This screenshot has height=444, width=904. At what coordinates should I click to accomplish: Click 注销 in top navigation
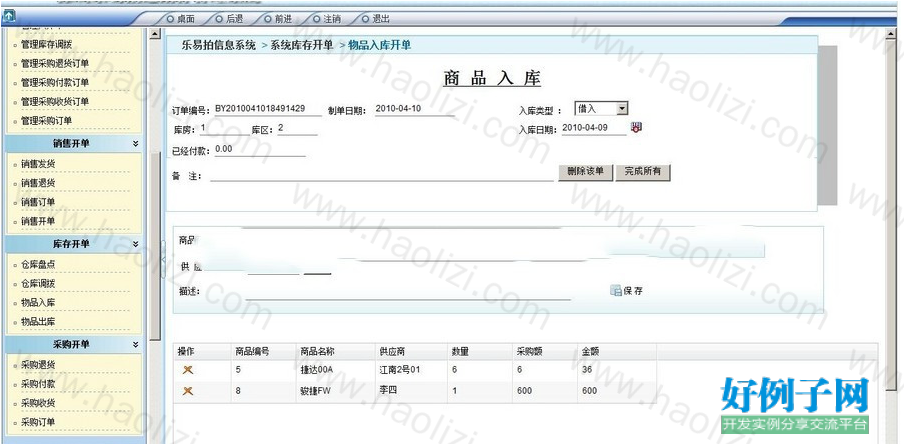point(327,19)
